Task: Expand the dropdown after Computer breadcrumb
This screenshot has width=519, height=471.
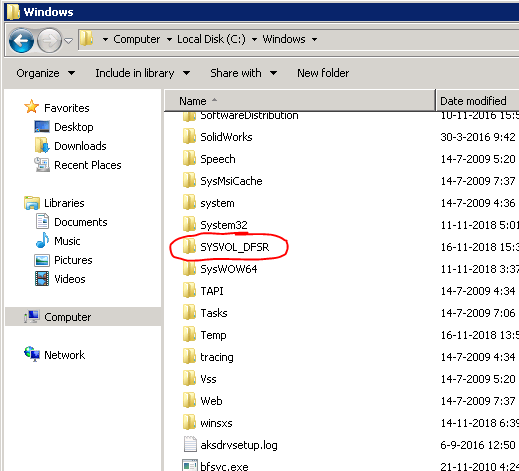Action: point(169,40)
